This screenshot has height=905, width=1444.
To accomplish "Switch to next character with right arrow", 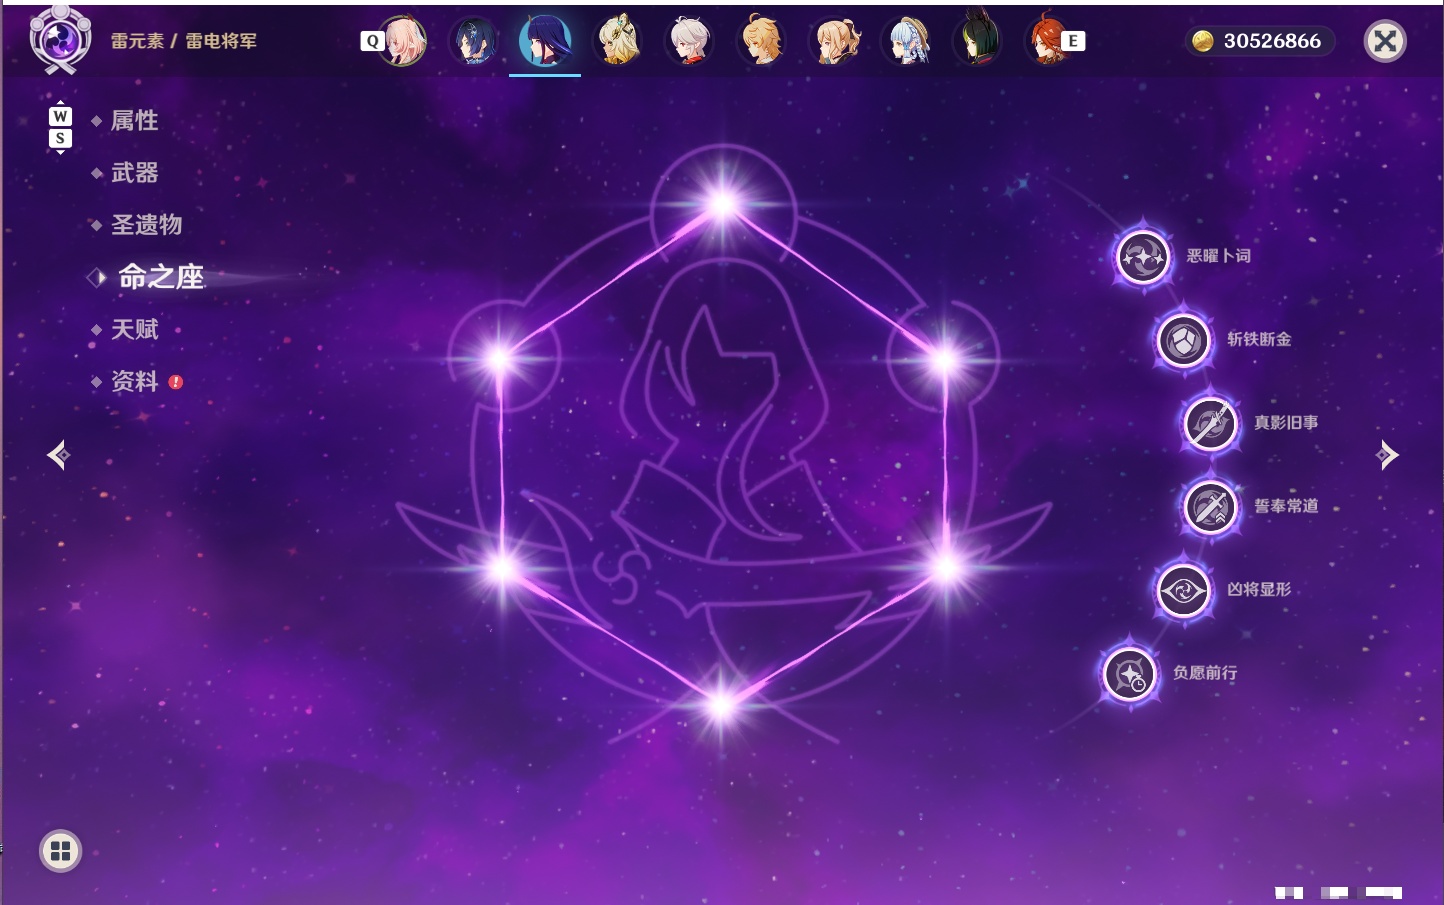I will coord(1387,455).
